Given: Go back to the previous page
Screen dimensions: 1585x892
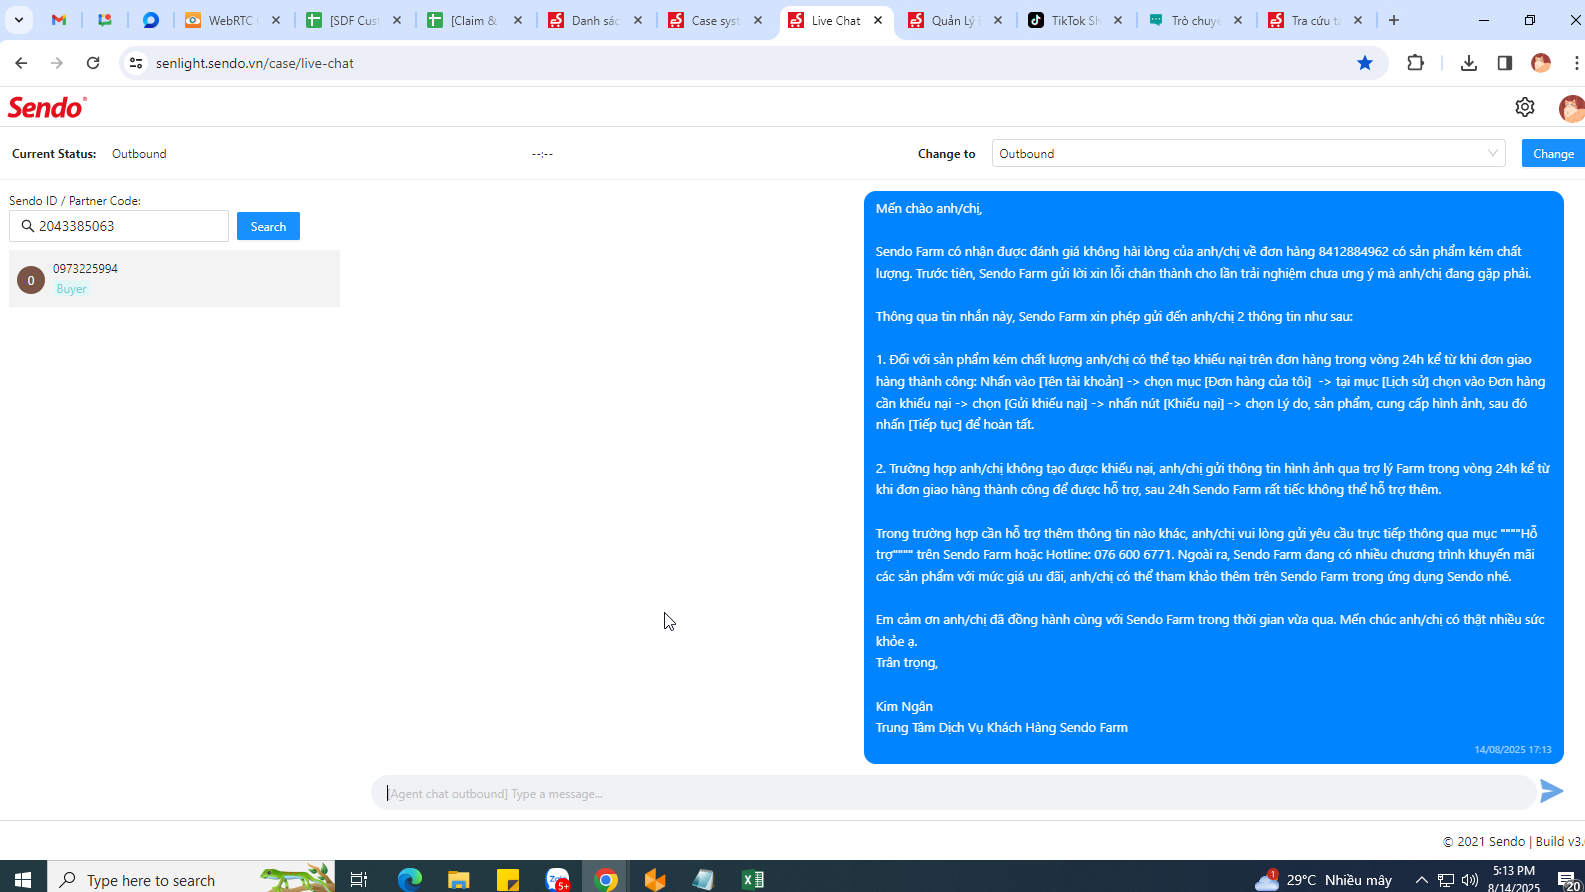Looking at the screenshot, I should [21, 63].
